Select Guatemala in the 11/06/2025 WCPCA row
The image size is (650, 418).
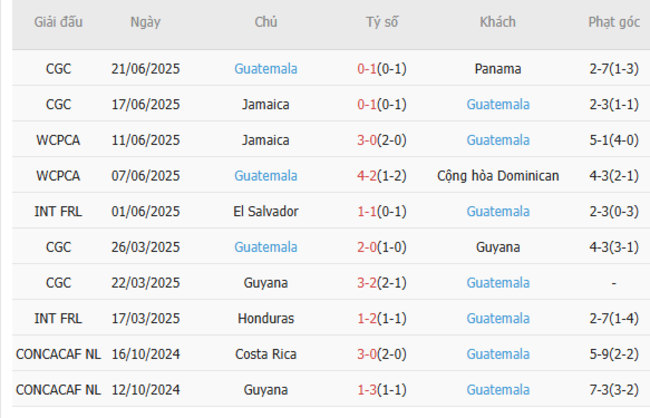click(498, 140)
